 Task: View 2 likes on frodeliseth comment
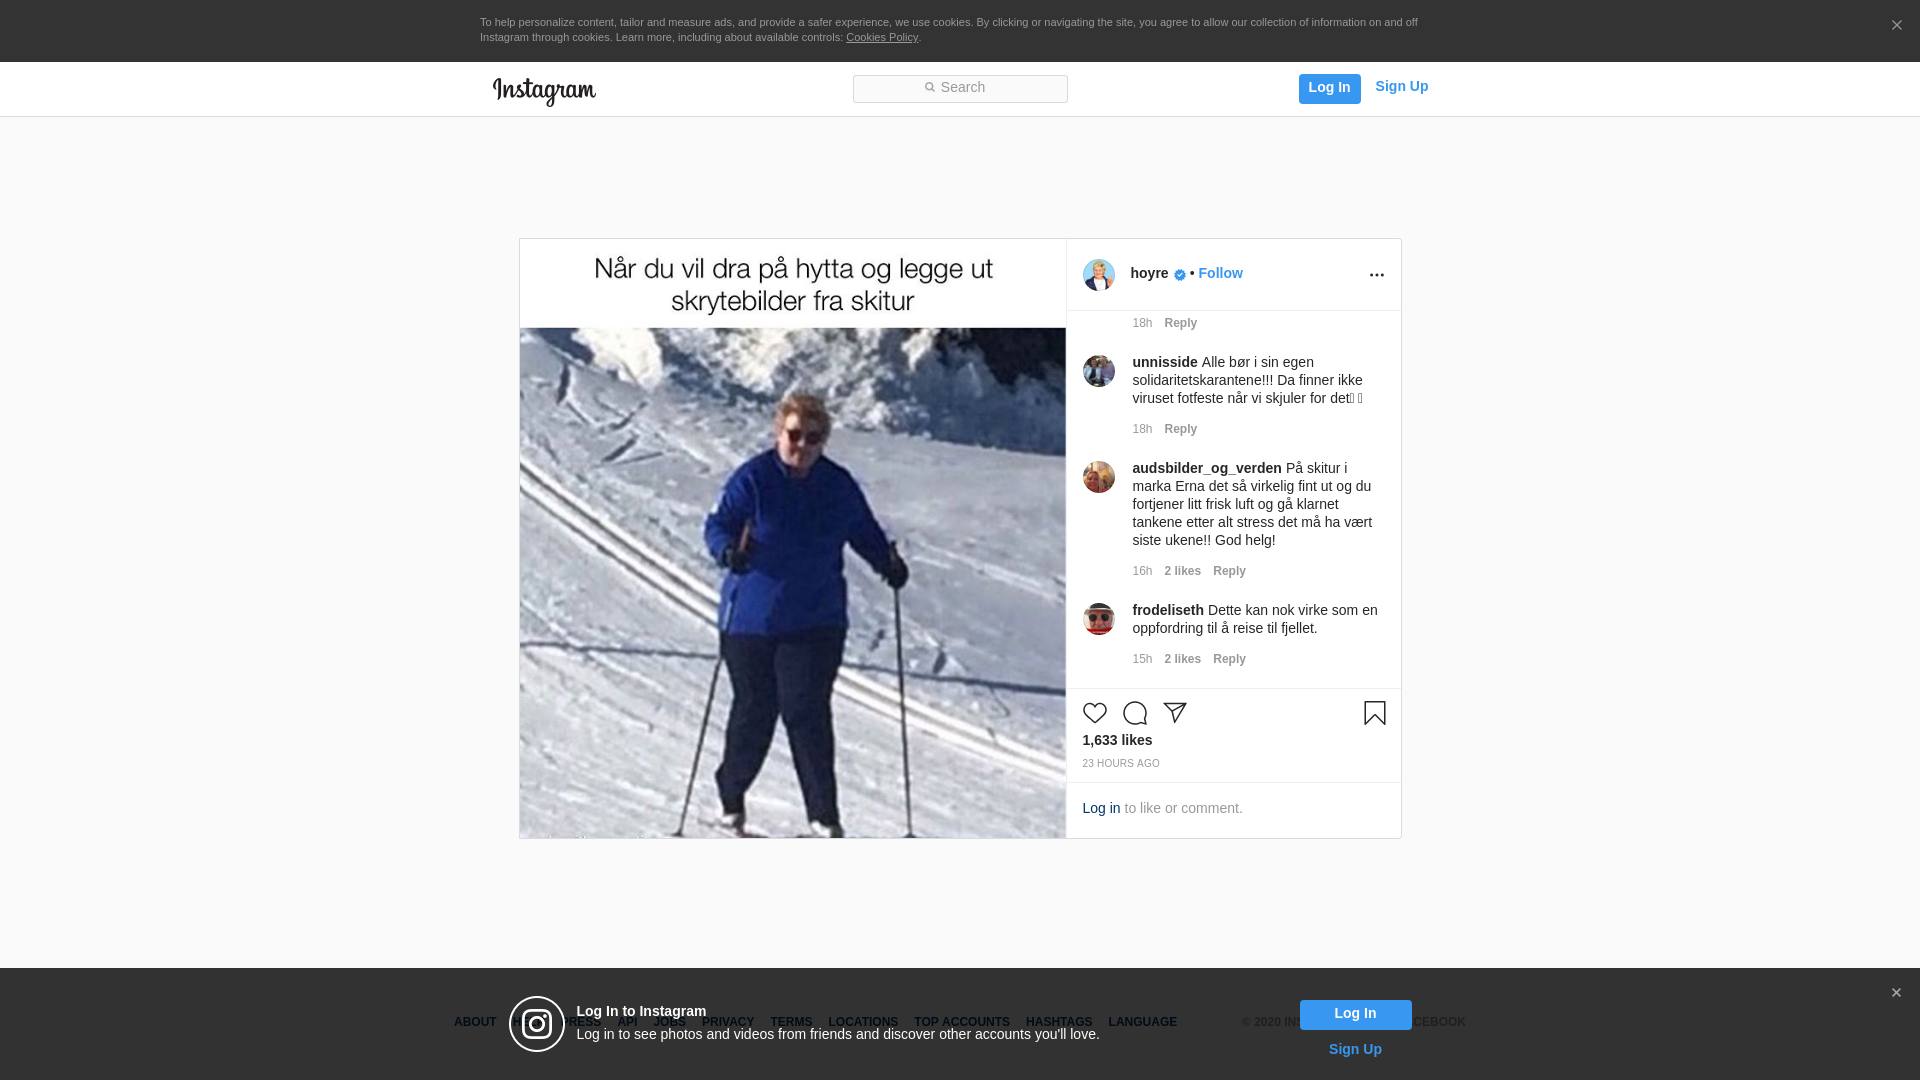(x=1182, y=660)
